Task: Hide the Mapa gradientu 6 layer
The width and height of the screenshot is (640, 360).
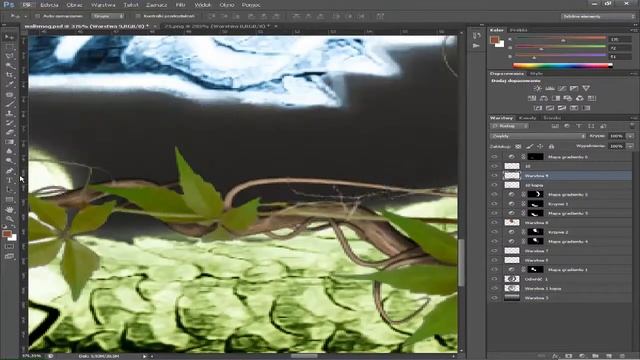Action: (x=494, y=157)
